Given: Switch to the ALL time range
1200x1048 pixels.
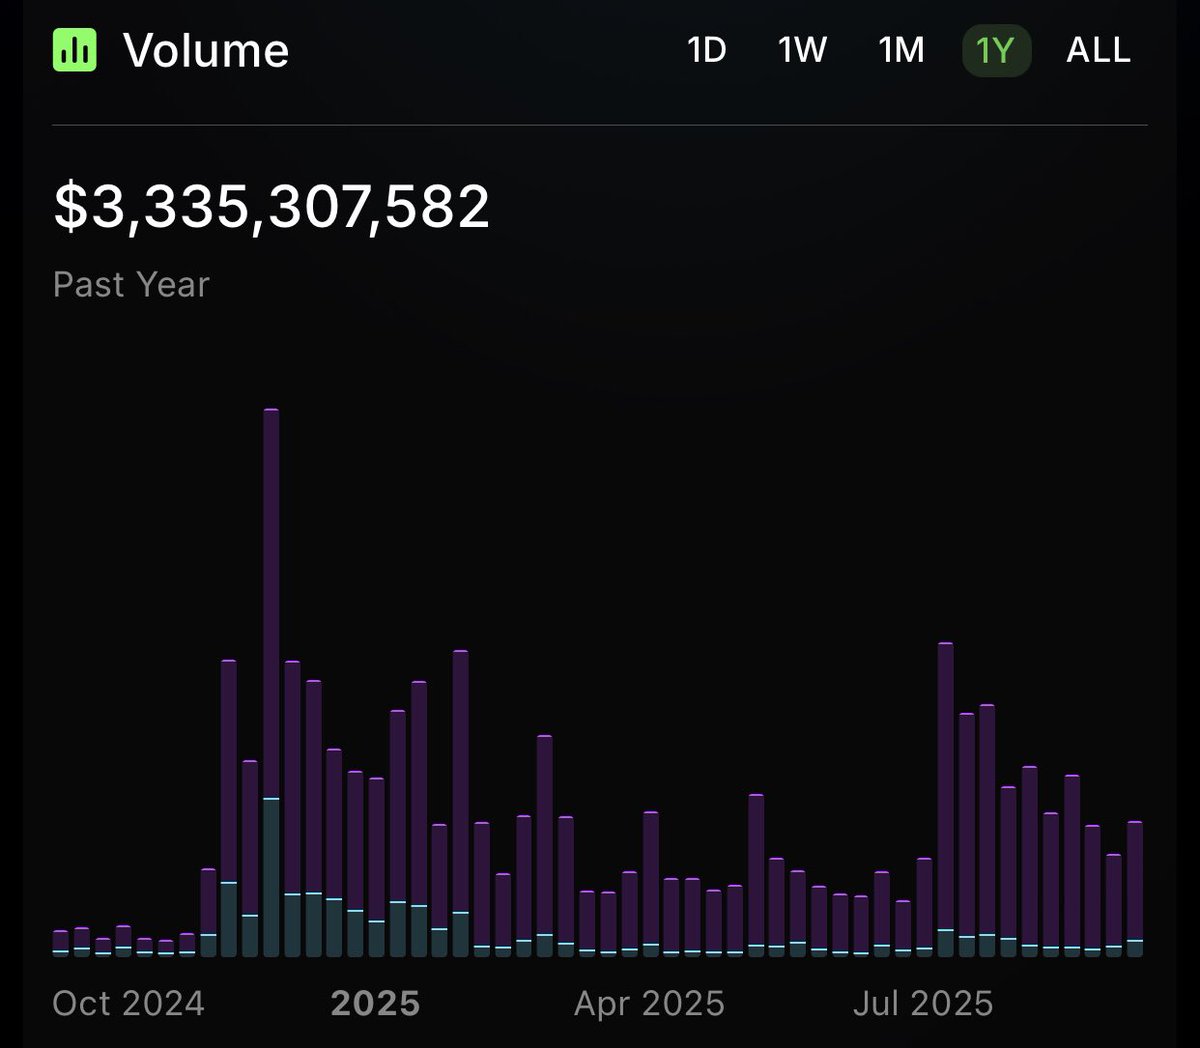Looking at the screenshot, I should pyautogui.click(x=1097, y=51).
